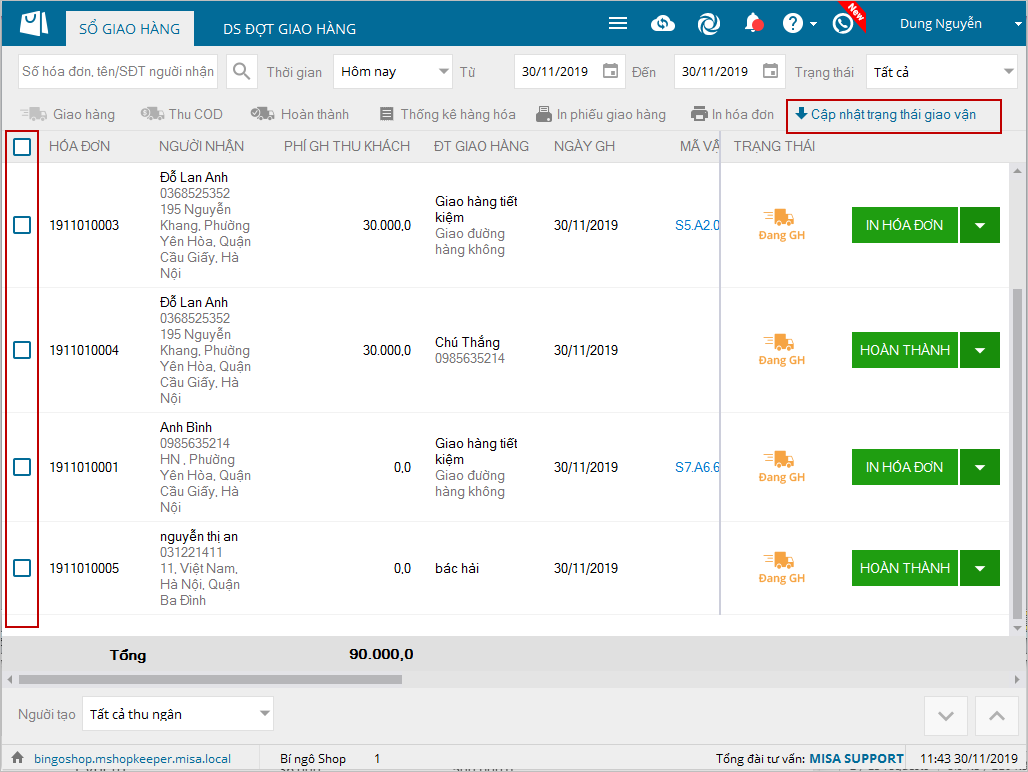Click the Thu COD toolbar button
Viewport: 1028px width, 772px height.
(182, 114)
